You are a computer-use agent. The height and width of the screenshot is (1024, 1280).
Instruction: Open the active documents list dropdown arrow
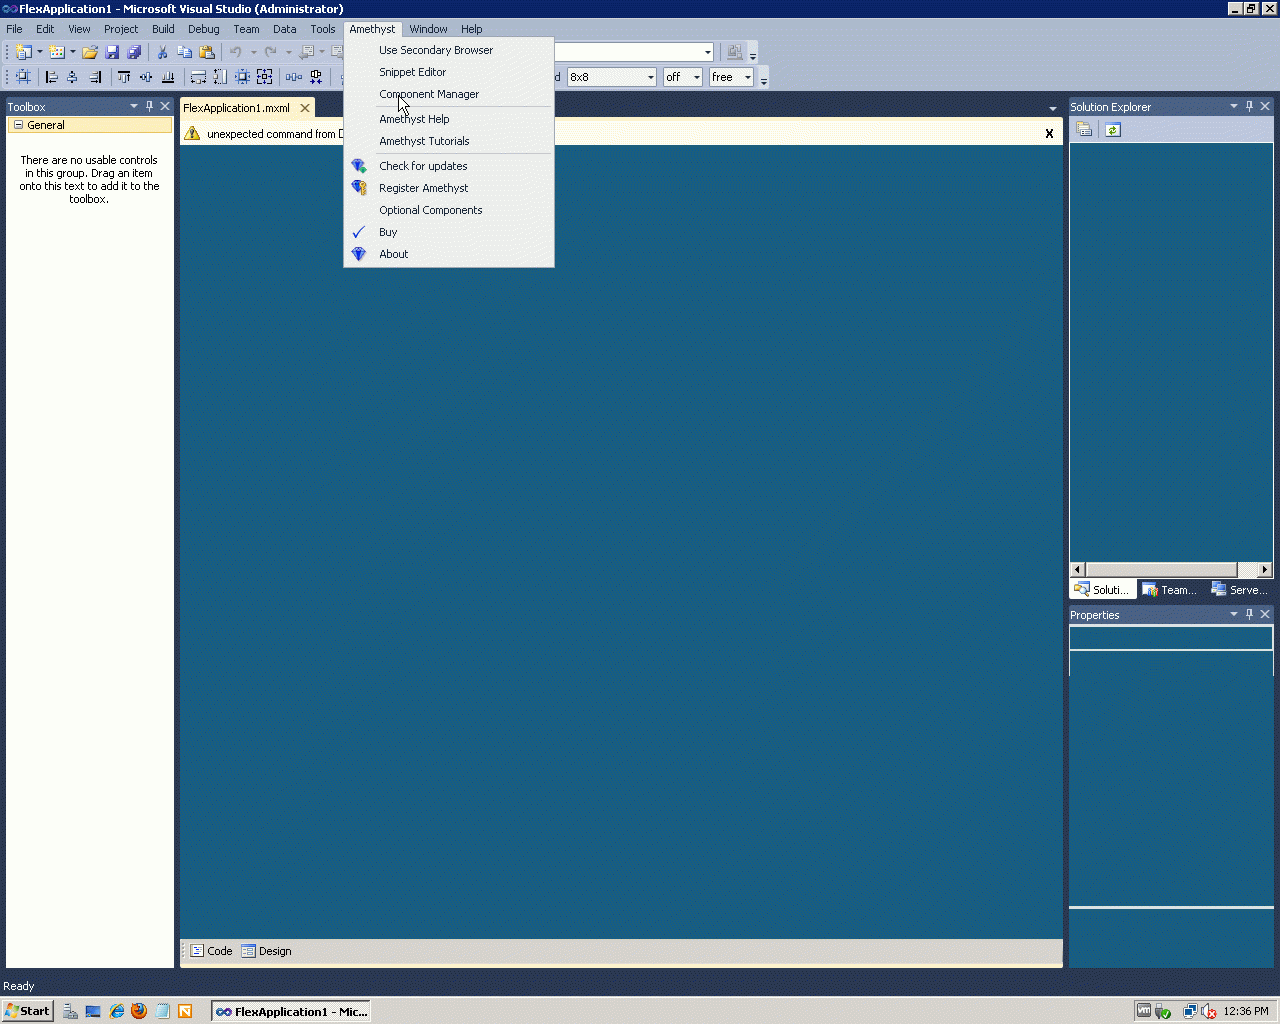(x=1052, y=108)
